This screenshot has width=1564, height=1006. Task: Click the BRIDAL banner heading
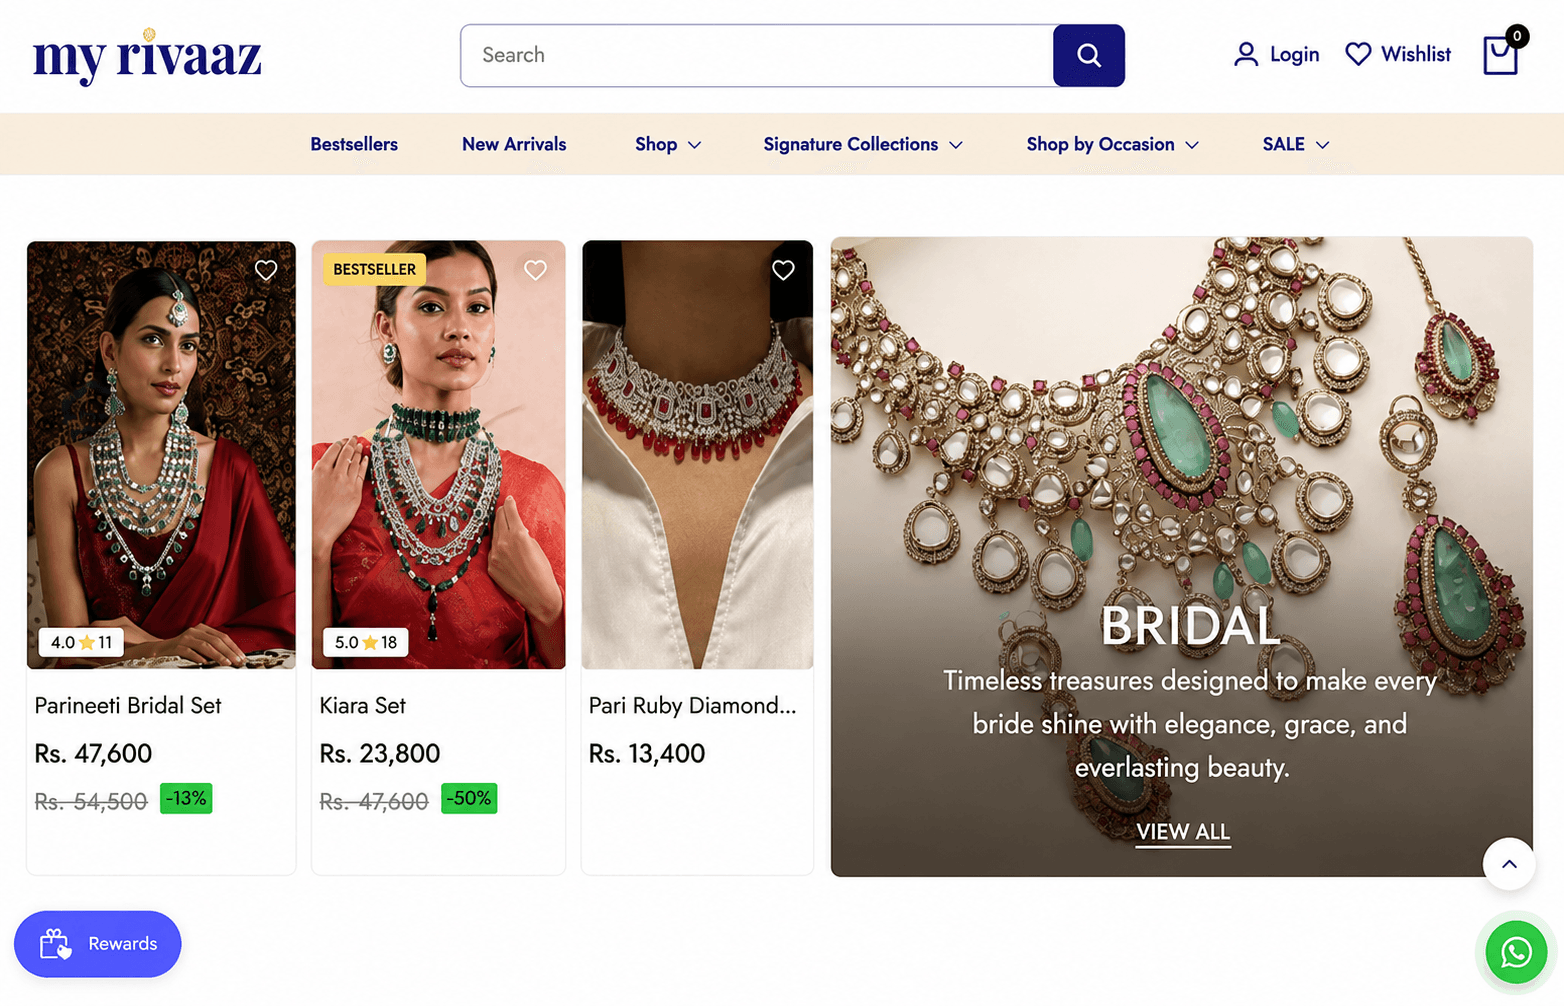point(1189,627)
